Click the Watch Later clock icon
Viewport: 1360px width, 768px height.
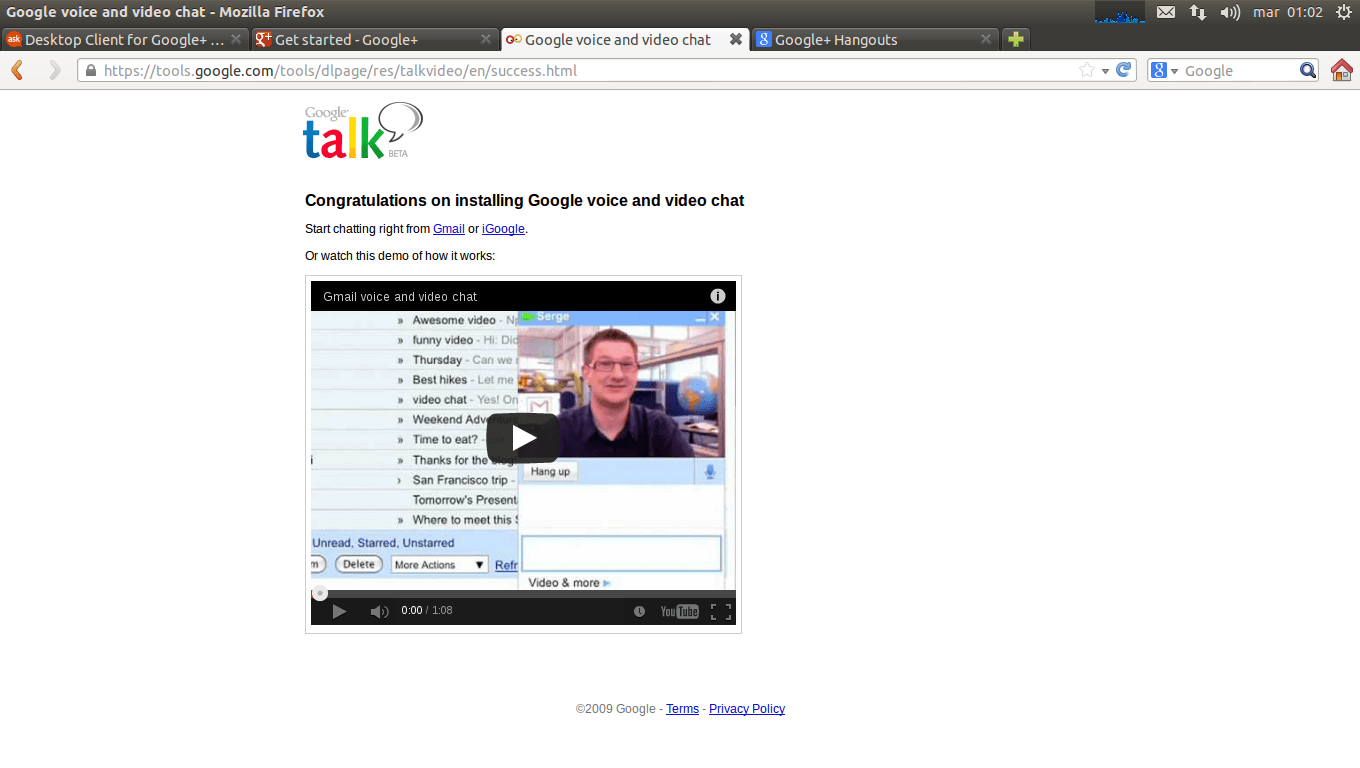point(639,611)
